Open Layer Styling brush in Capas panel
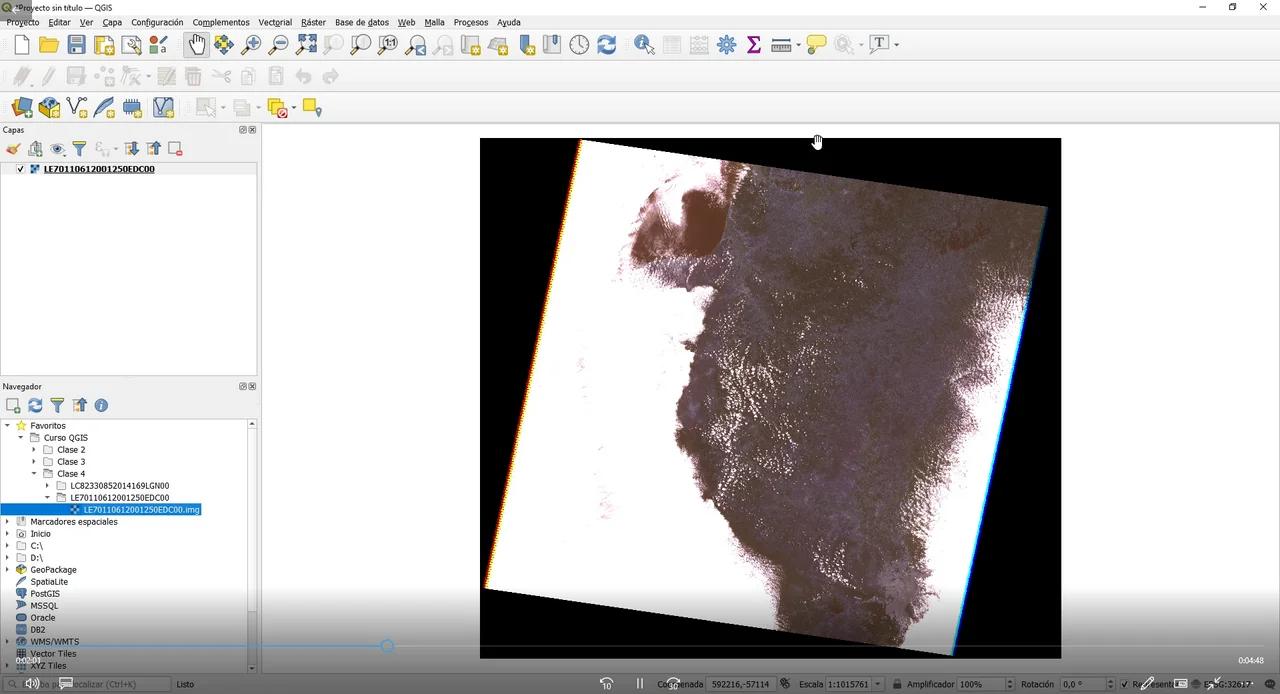 13,149
